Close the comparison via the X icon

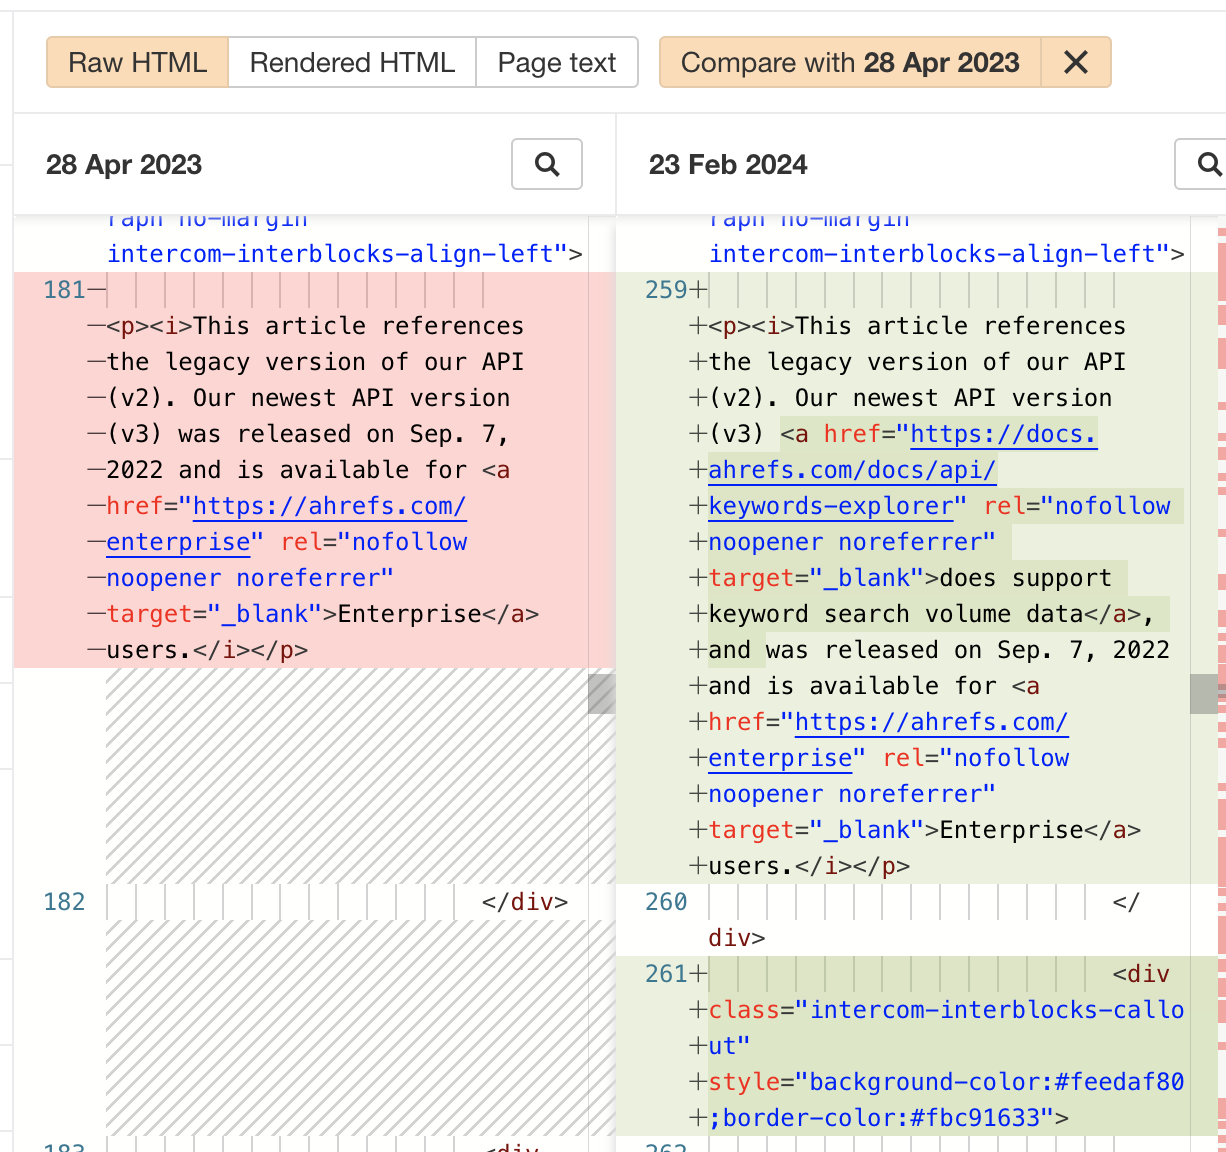pos(1076,62)
